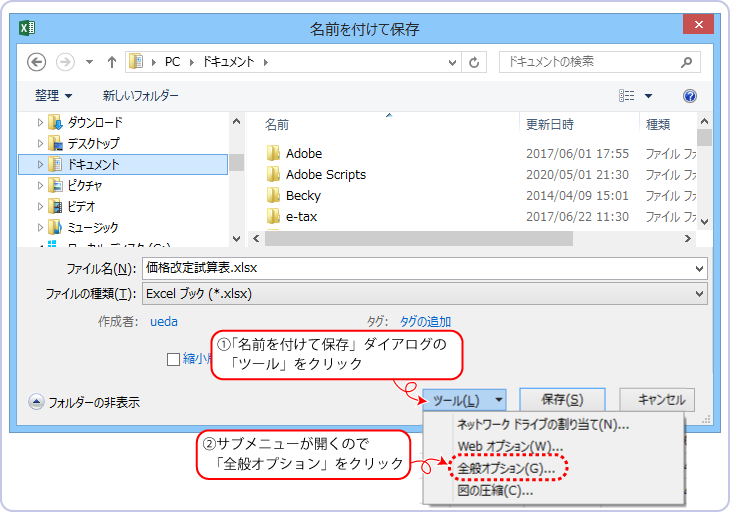The image size is (730, 512).
Task: Open the 整理 menu
Action: pyautogui.click(x=53, y=96)
